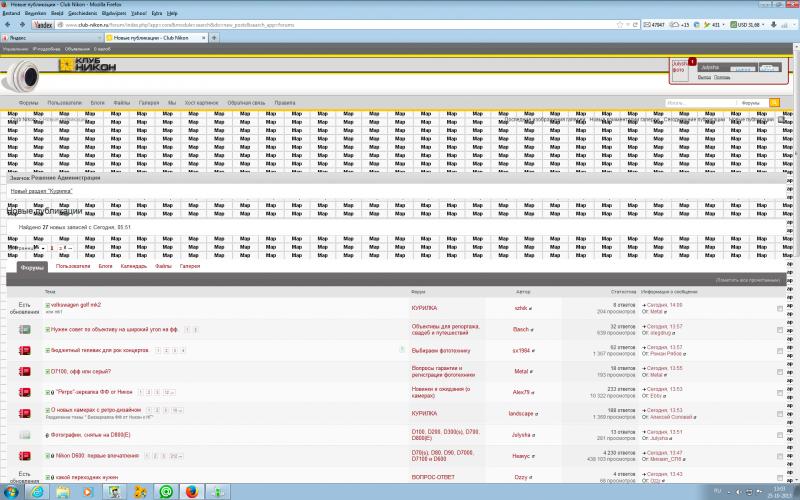Viewport: 800px width, 500px height.
Task: Open the Форумы search scope dropdown
Action: pyautogui.click(x=752, y=103)
